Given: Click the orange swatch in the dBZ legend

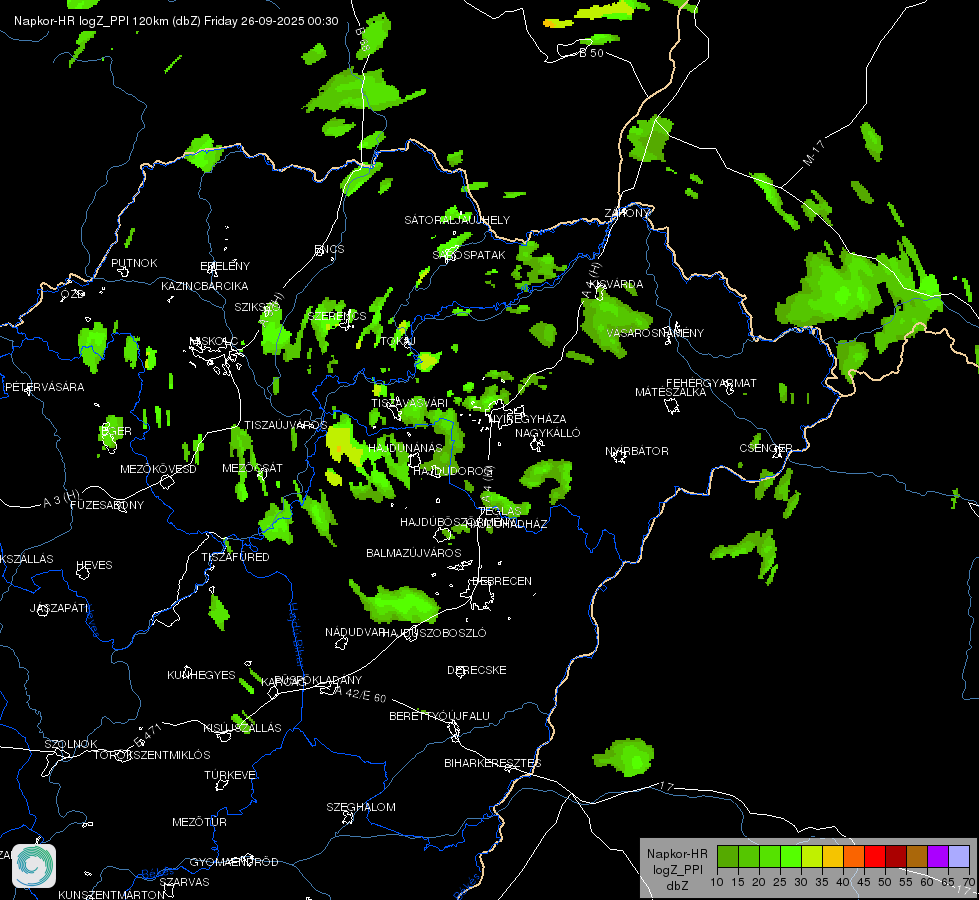Looking at the screenshot, I should [854, 857].
